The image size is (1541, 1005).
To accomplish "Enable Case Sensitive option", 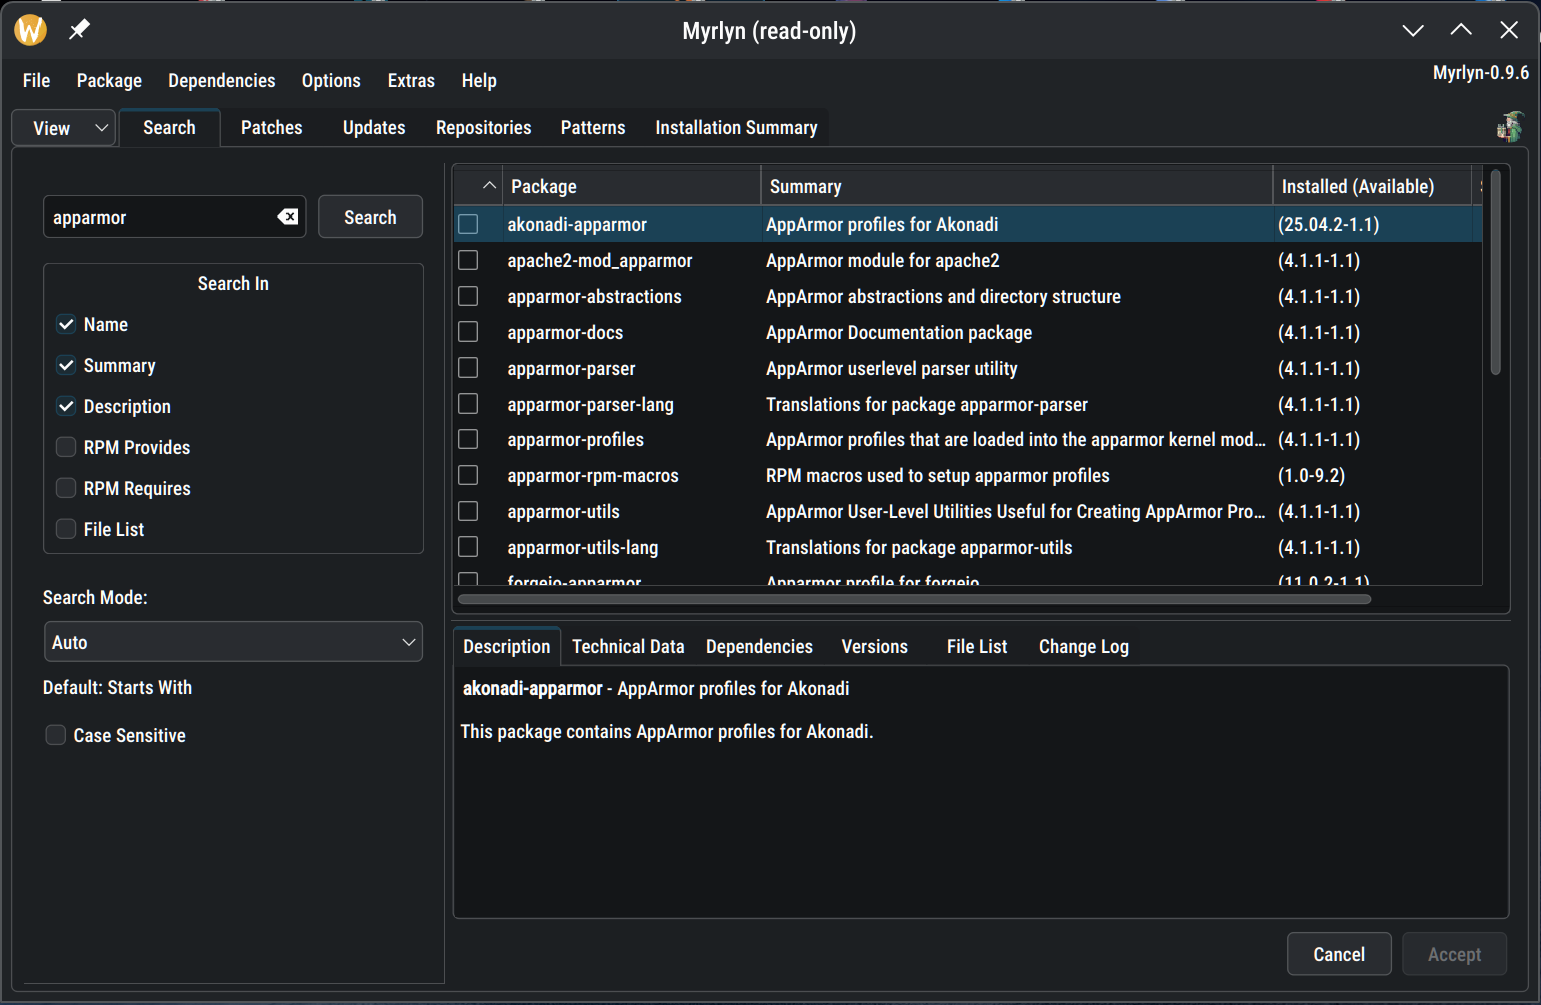I will (x=56, y=735).
